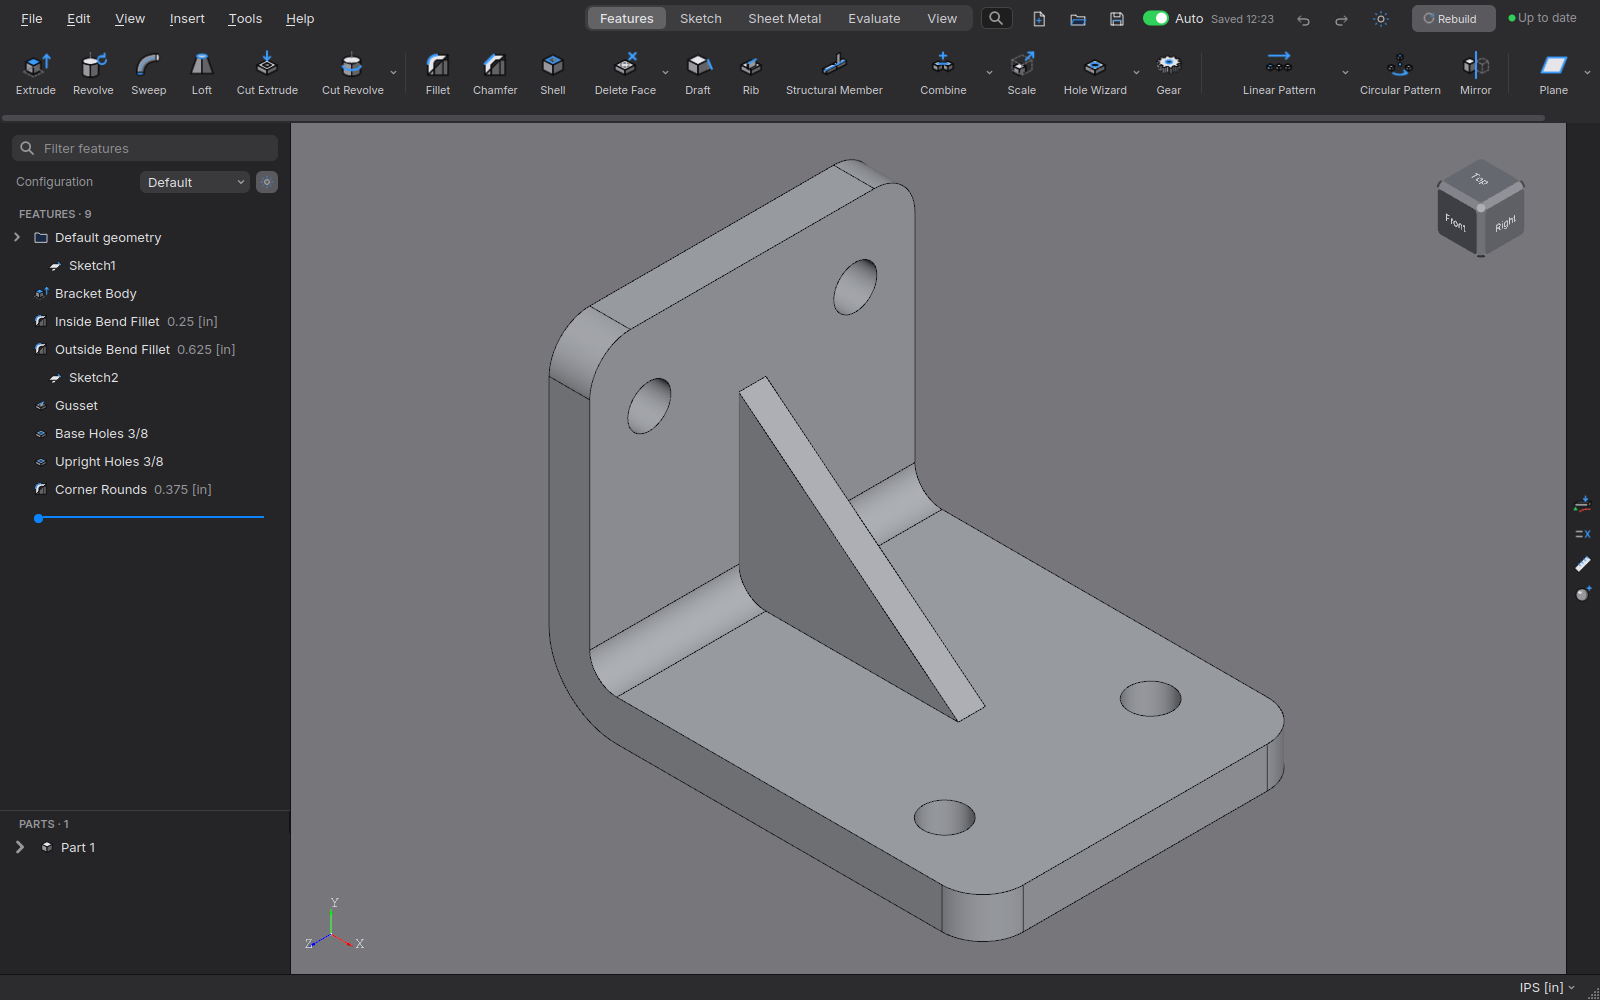
Task: Click the Right face of view cube
Action: pos(1504,222)
